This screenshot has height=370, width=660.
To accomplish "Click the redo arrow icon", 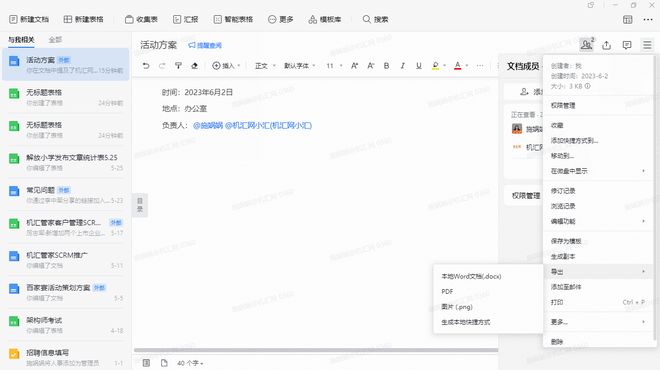I will coord(162,66).
